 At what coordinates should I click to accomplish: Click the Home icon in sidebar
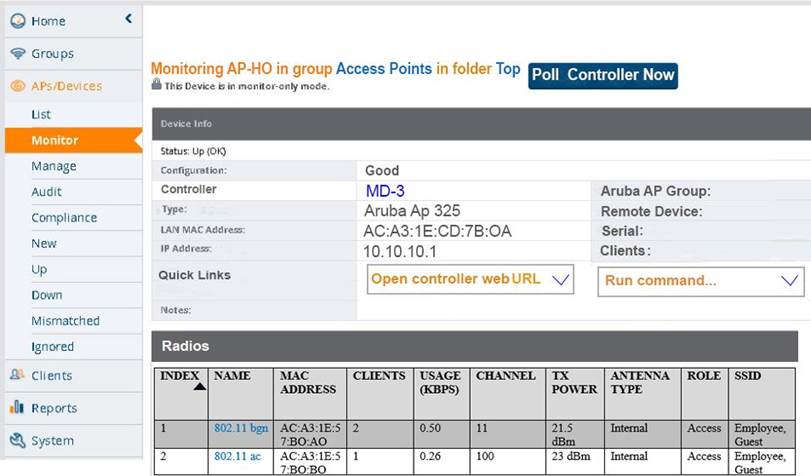pos(17,21)
